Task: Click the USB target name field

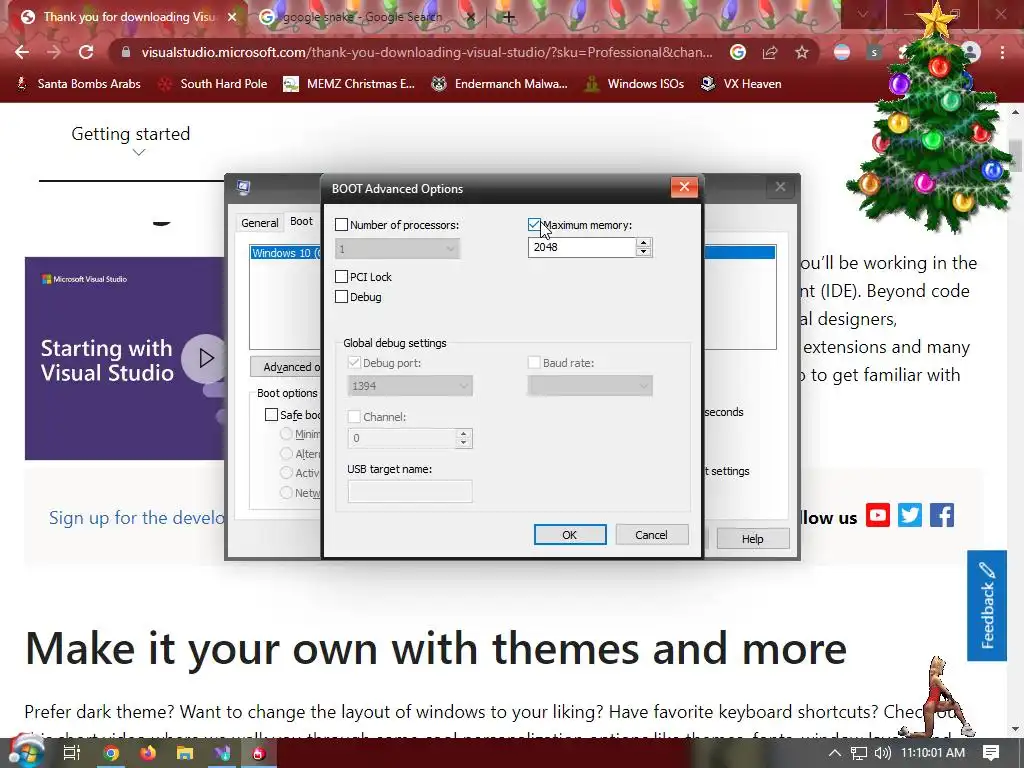Action: coord(410,492)
